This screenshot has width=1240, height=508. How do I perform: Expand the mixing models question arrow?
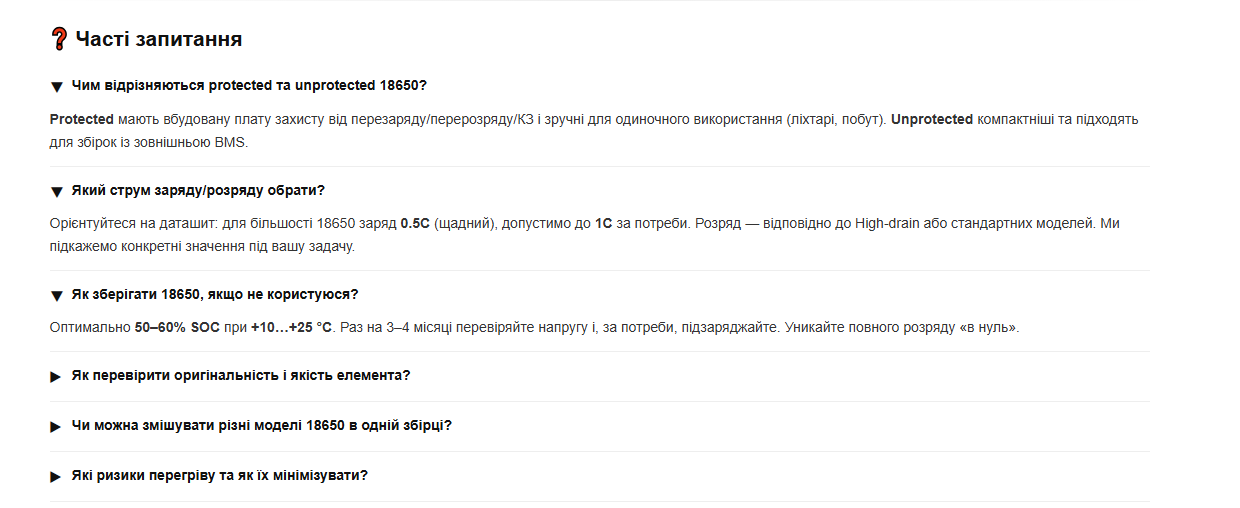tap(56, 426)
